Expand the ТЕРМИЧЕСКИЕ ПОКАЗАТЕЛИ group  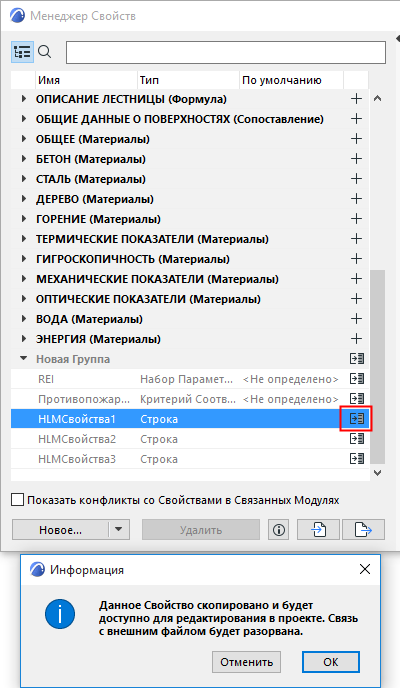coord(24,239)
